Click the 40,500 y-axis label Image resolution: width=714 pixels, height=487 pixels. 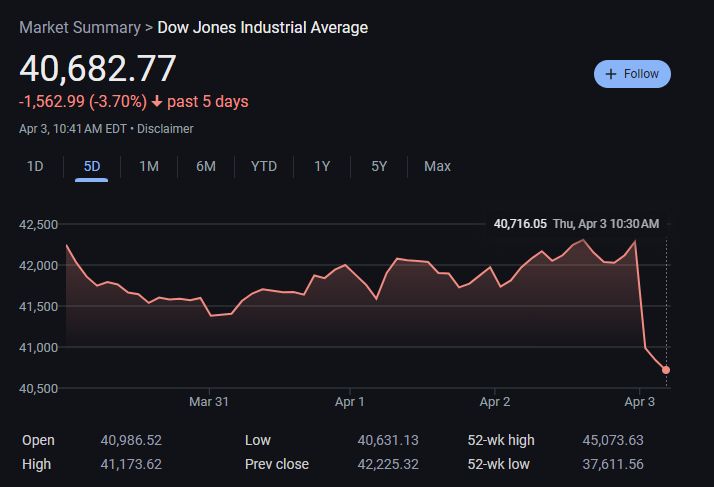click(x=38, y=389)
